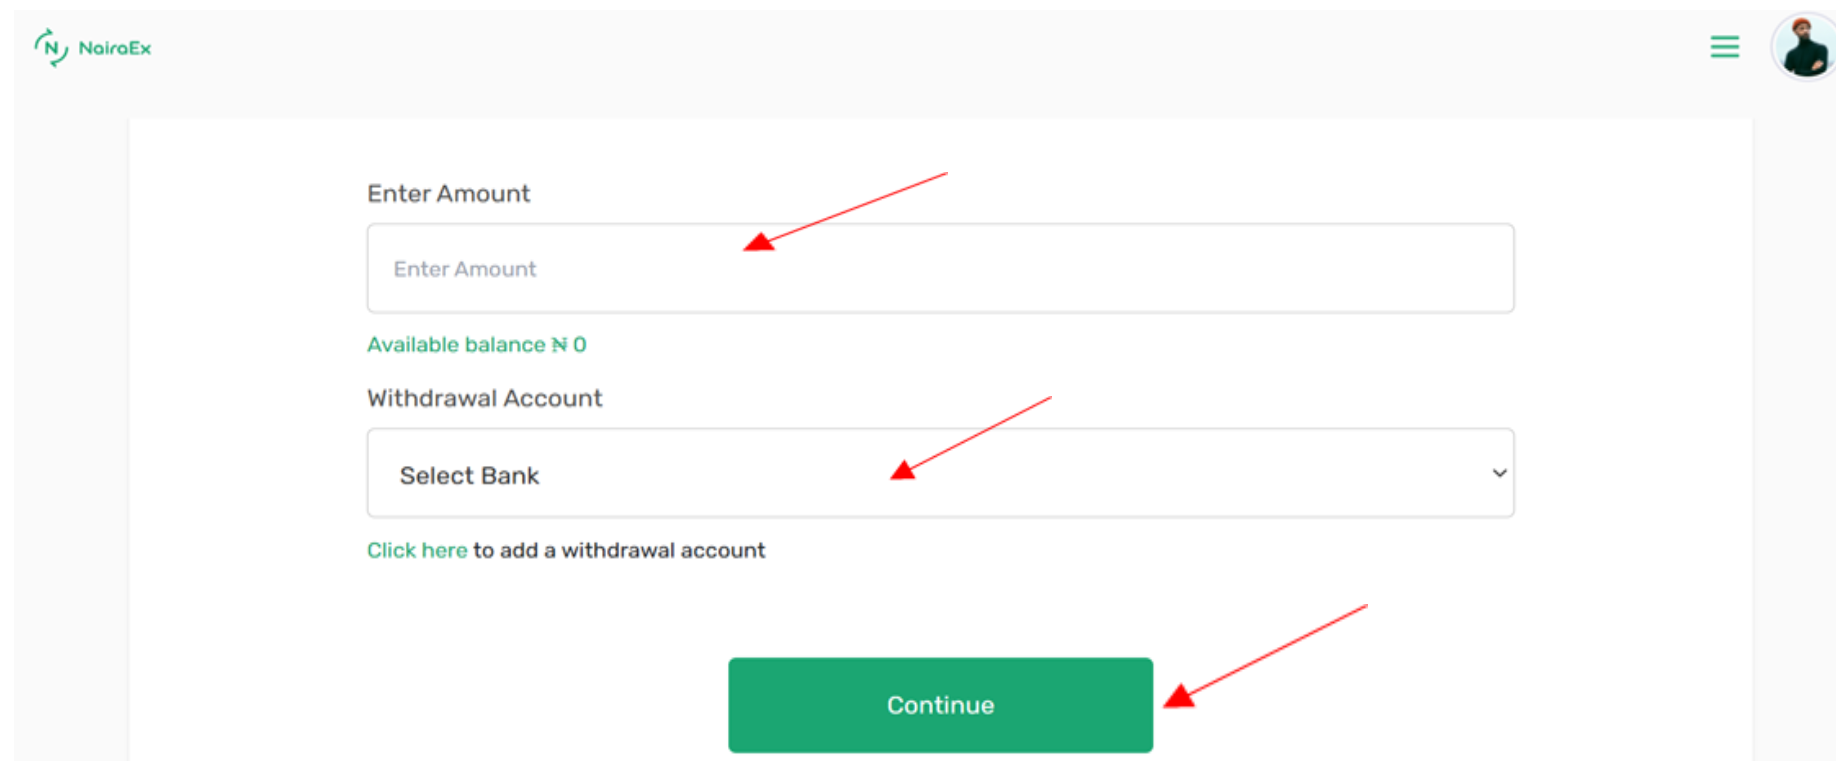Open the user profile avatar
This screenshot has width=1836, height=772.
coord(1803,47)
